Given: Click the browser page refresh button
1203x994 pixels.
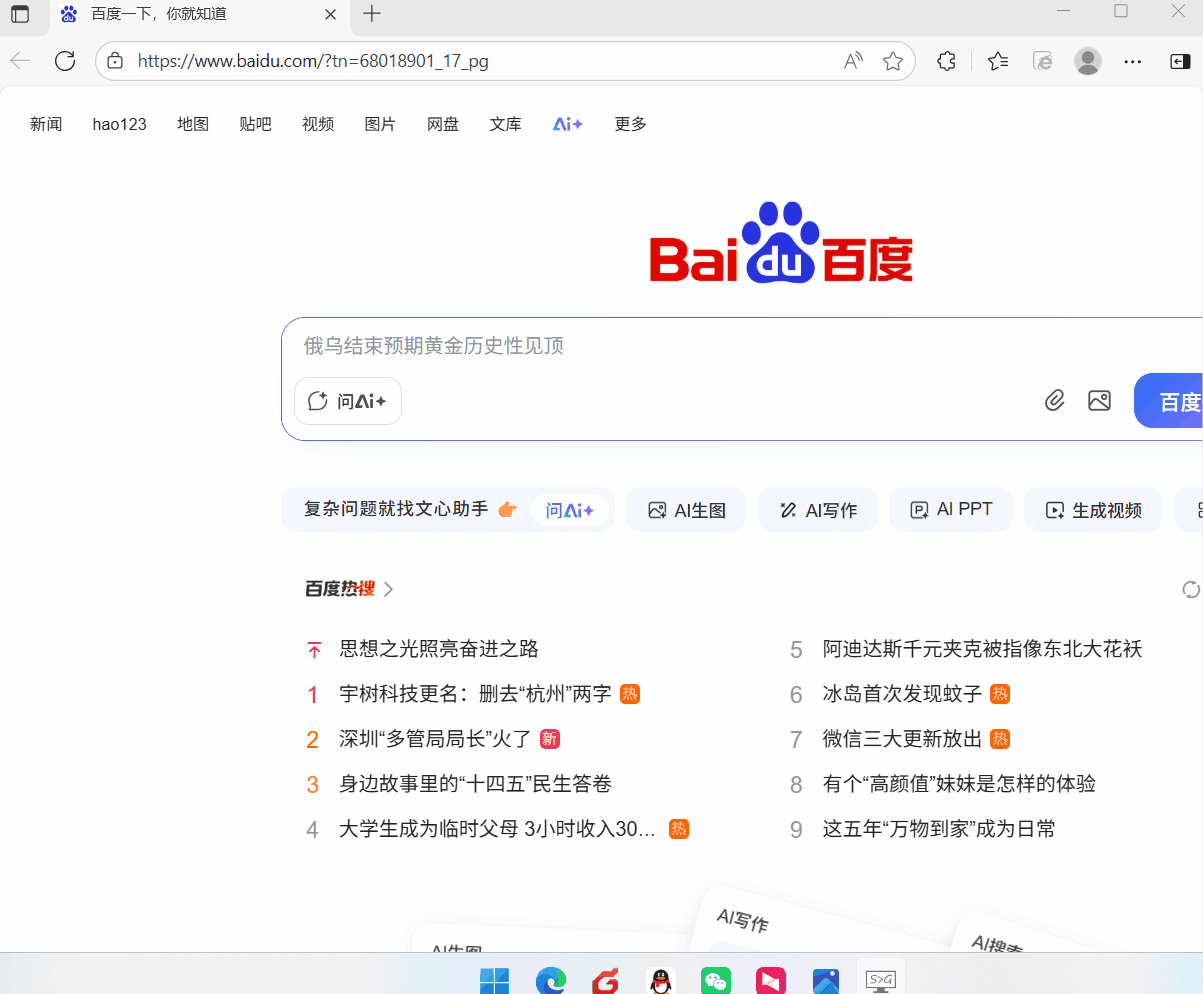Looking at the screenshot, I should 65,61.
